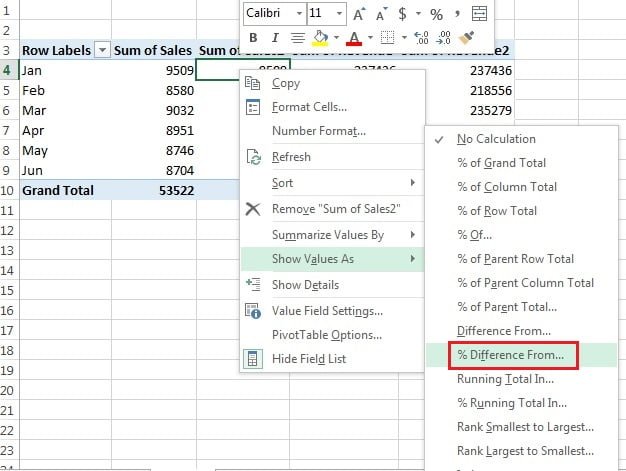Toggle italic in mini toolbar
The width and height of the screenshot is (626, 471).
275,38
